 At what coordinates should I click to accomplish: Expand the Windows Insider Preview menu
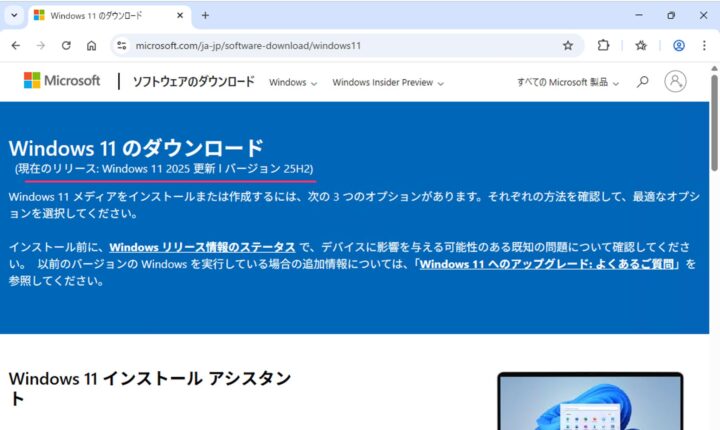point(388,83)
